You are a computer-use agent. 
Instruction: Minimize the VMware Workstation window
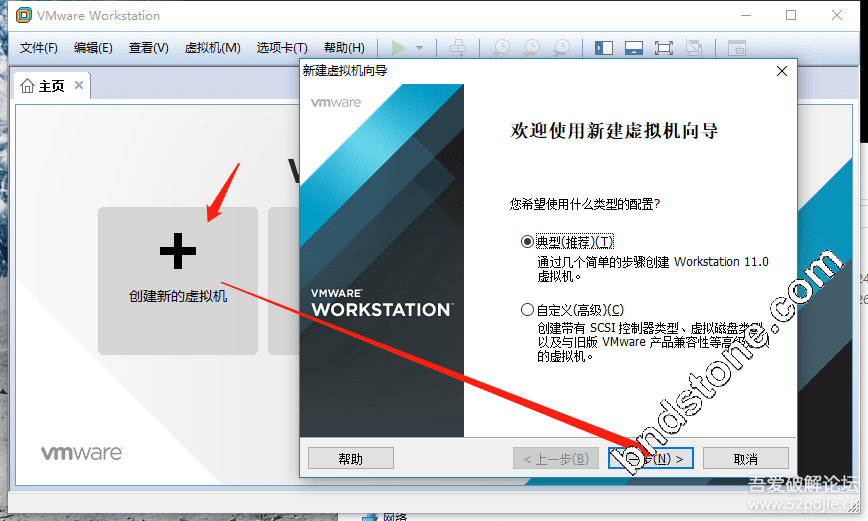tap(746, 16)
